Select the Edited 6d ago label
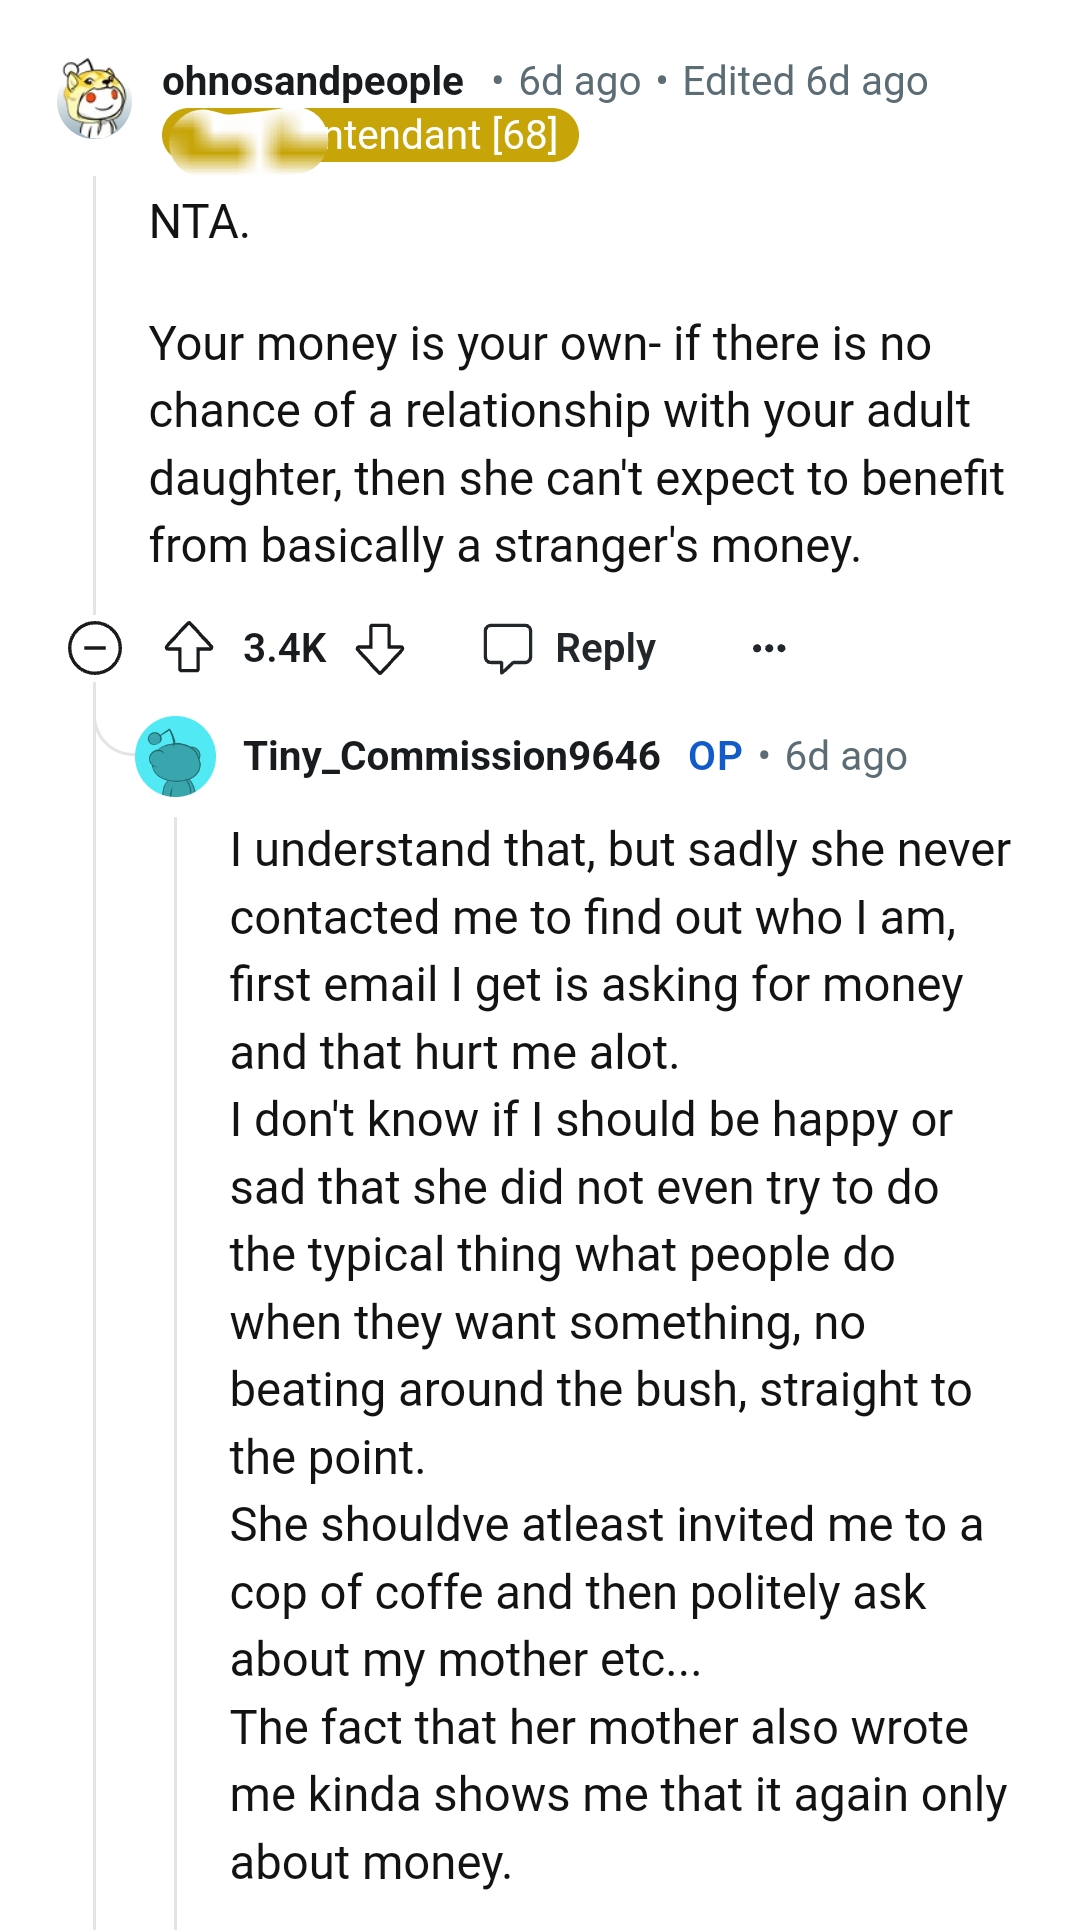The width and height of the screenshot is (1080, 1930). 805,82
